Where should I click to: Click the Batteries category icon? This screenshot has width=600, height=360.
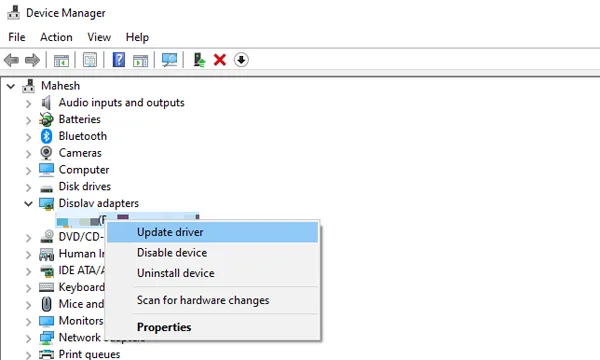click(x=46, y=119)
